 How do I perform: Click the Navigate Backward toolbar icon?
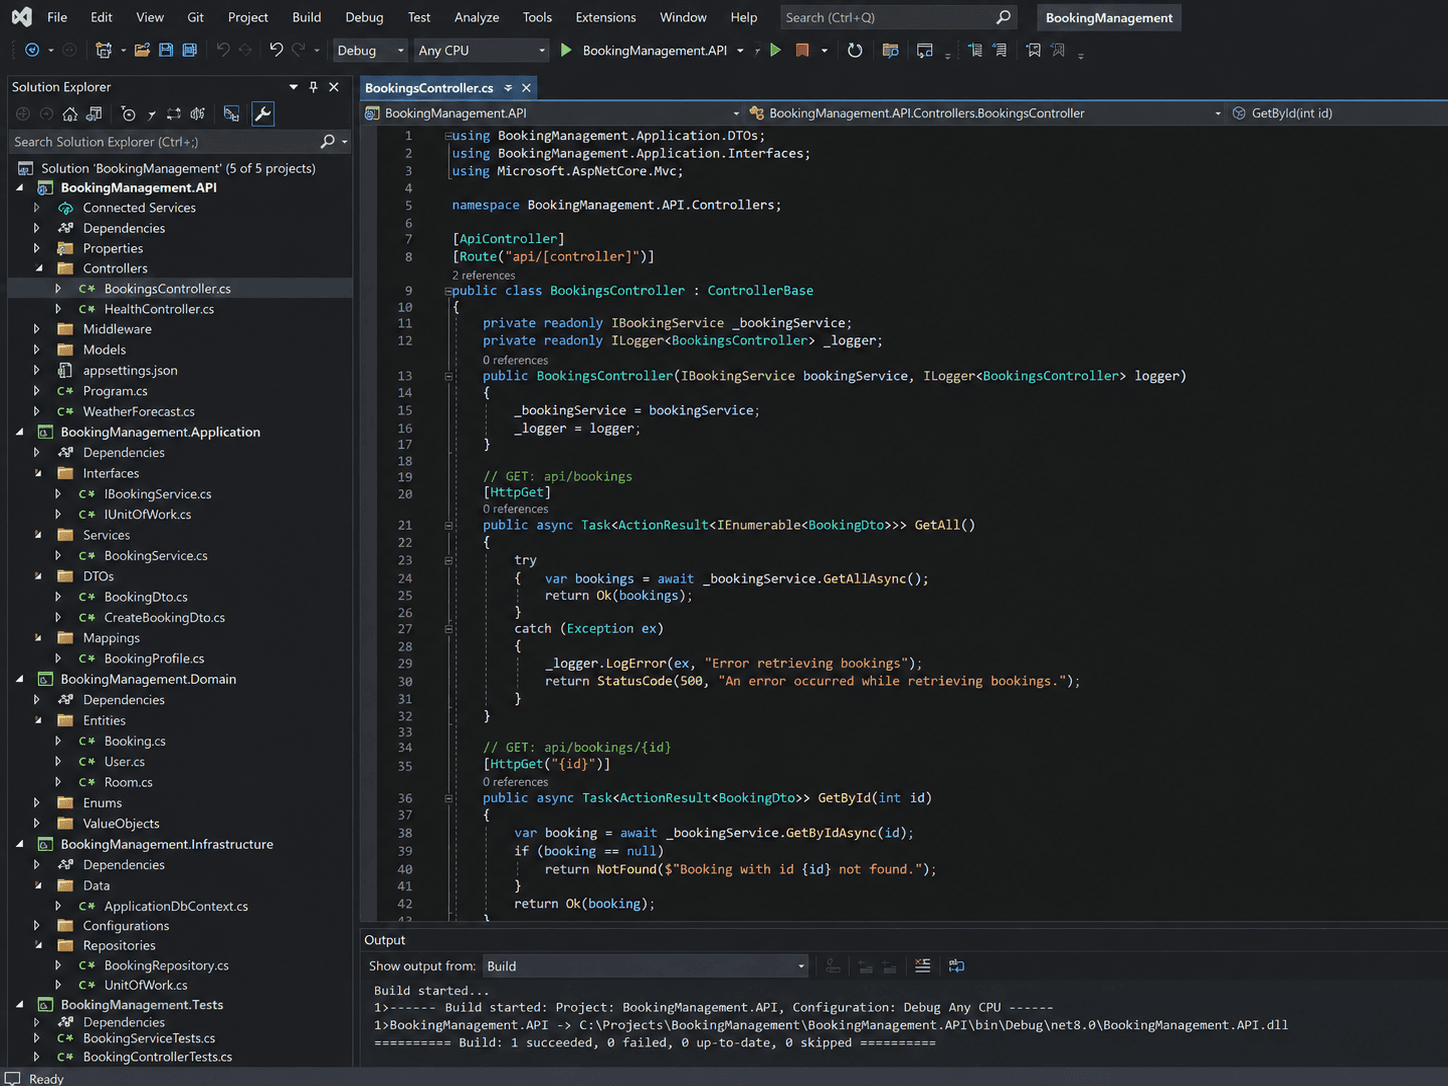(x=32, y=50)
